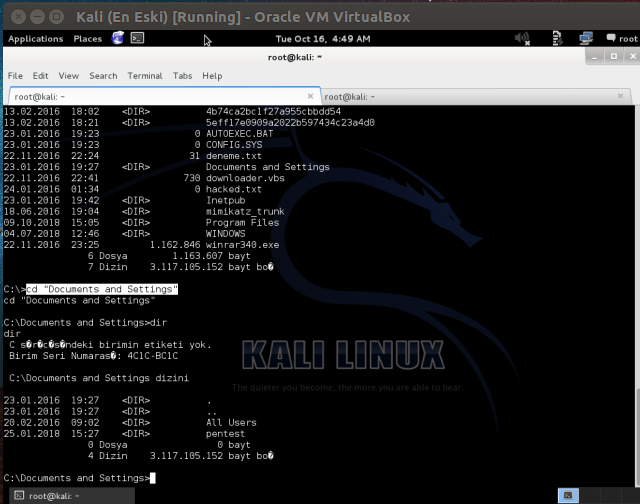Launch the Iceweasel browser icon in panel
The height and width of the screenshot is (504, 640).
tap(118, 38)
